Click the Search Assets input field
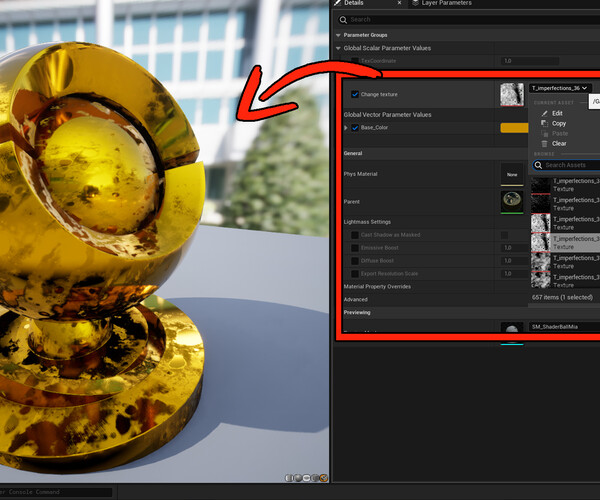Screen dimensions: 600x500 (x=566, y=165)
